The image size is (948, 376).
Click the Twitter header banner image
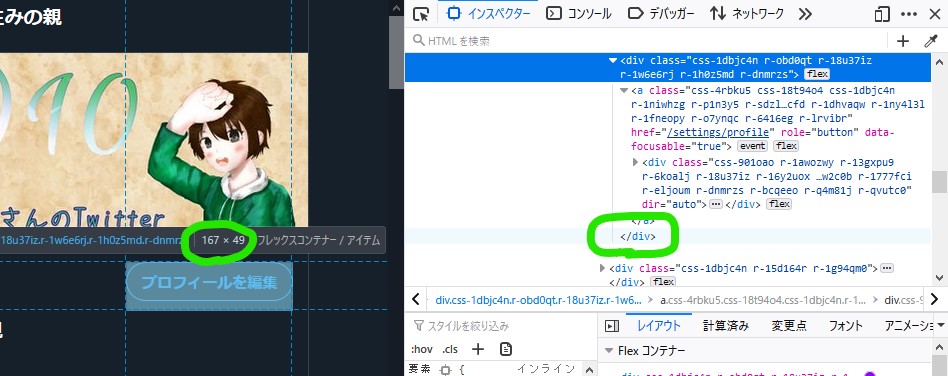pos(154,140)
